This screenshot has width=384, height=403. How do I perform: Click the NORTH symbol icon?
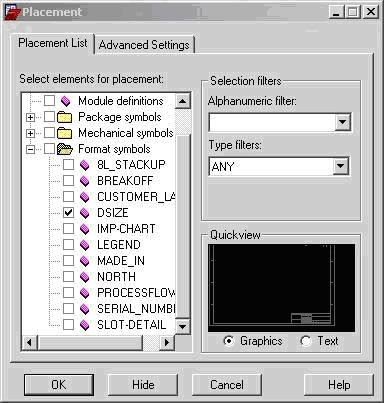click(85, 277)
